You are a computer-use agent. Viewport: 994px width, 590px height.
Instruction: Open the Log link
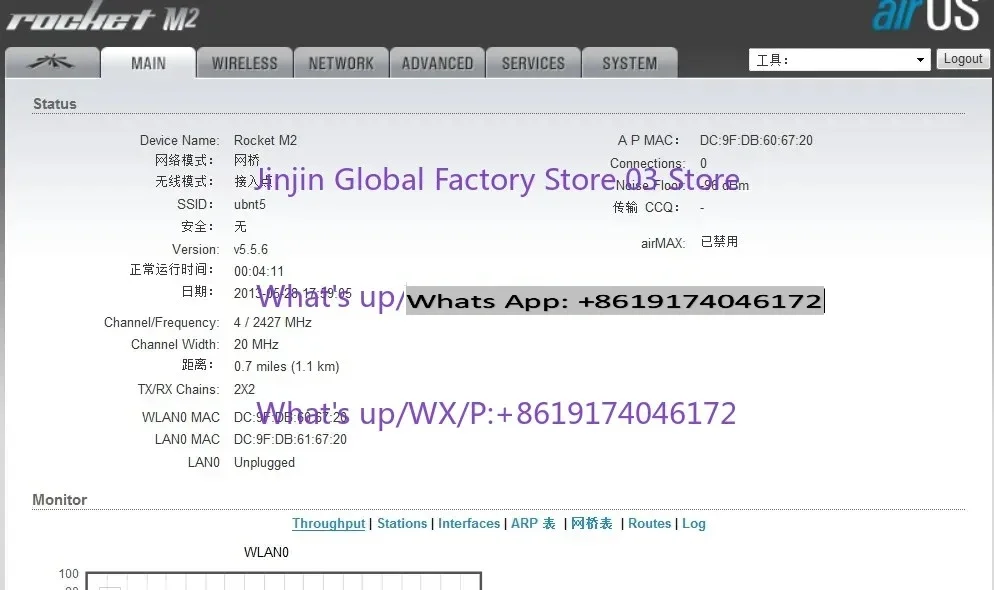point(694,523)
